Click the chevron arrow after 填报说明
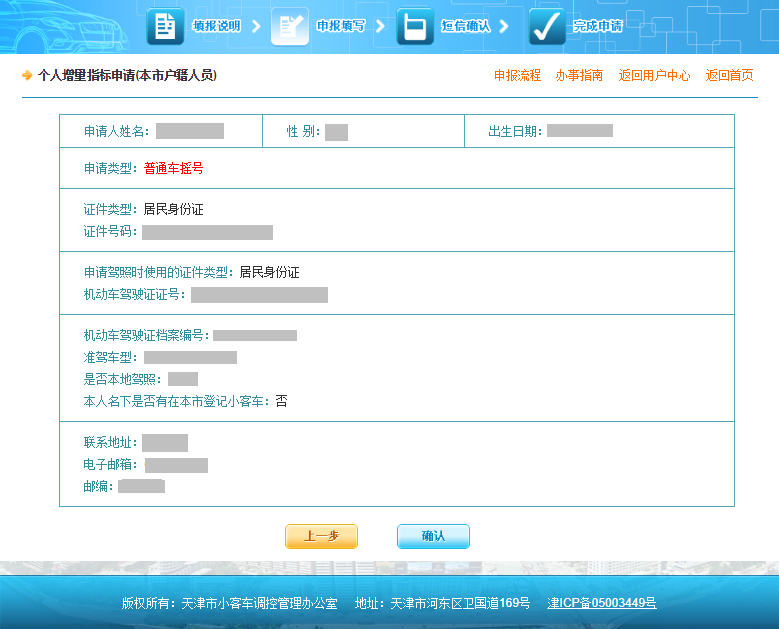 click(x=255, y=26)
